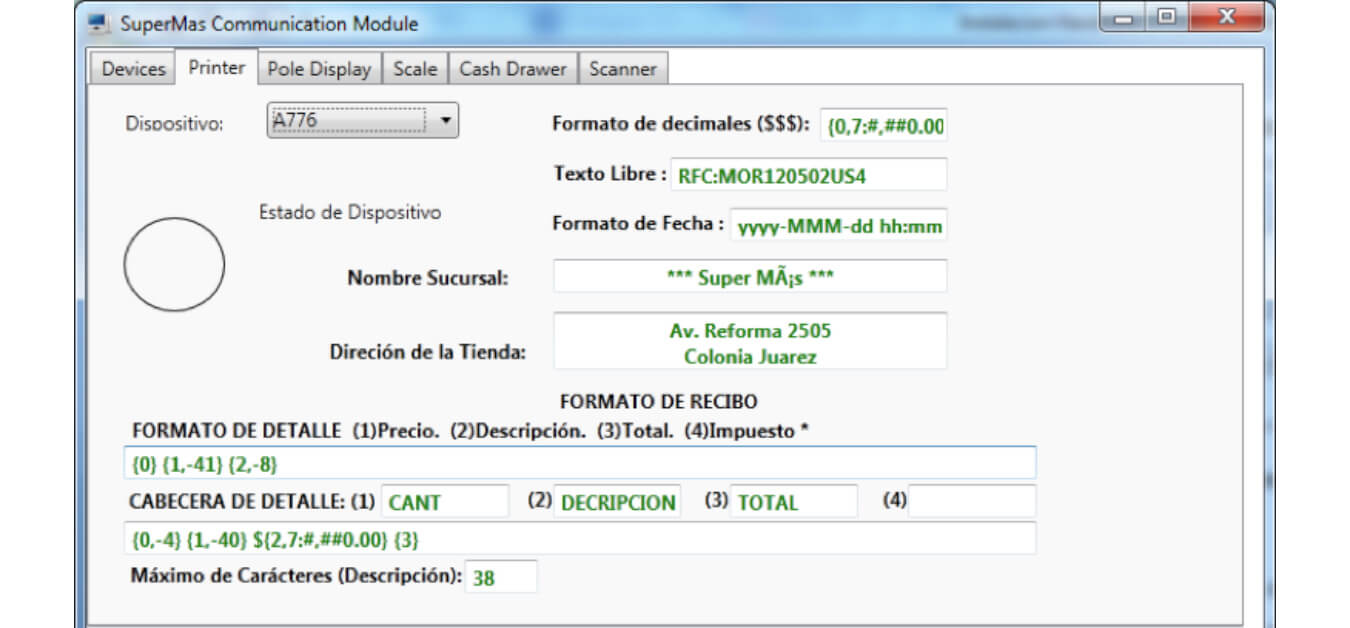Click the Máximo de Carácteres (Descripción) label

(296, 576)
